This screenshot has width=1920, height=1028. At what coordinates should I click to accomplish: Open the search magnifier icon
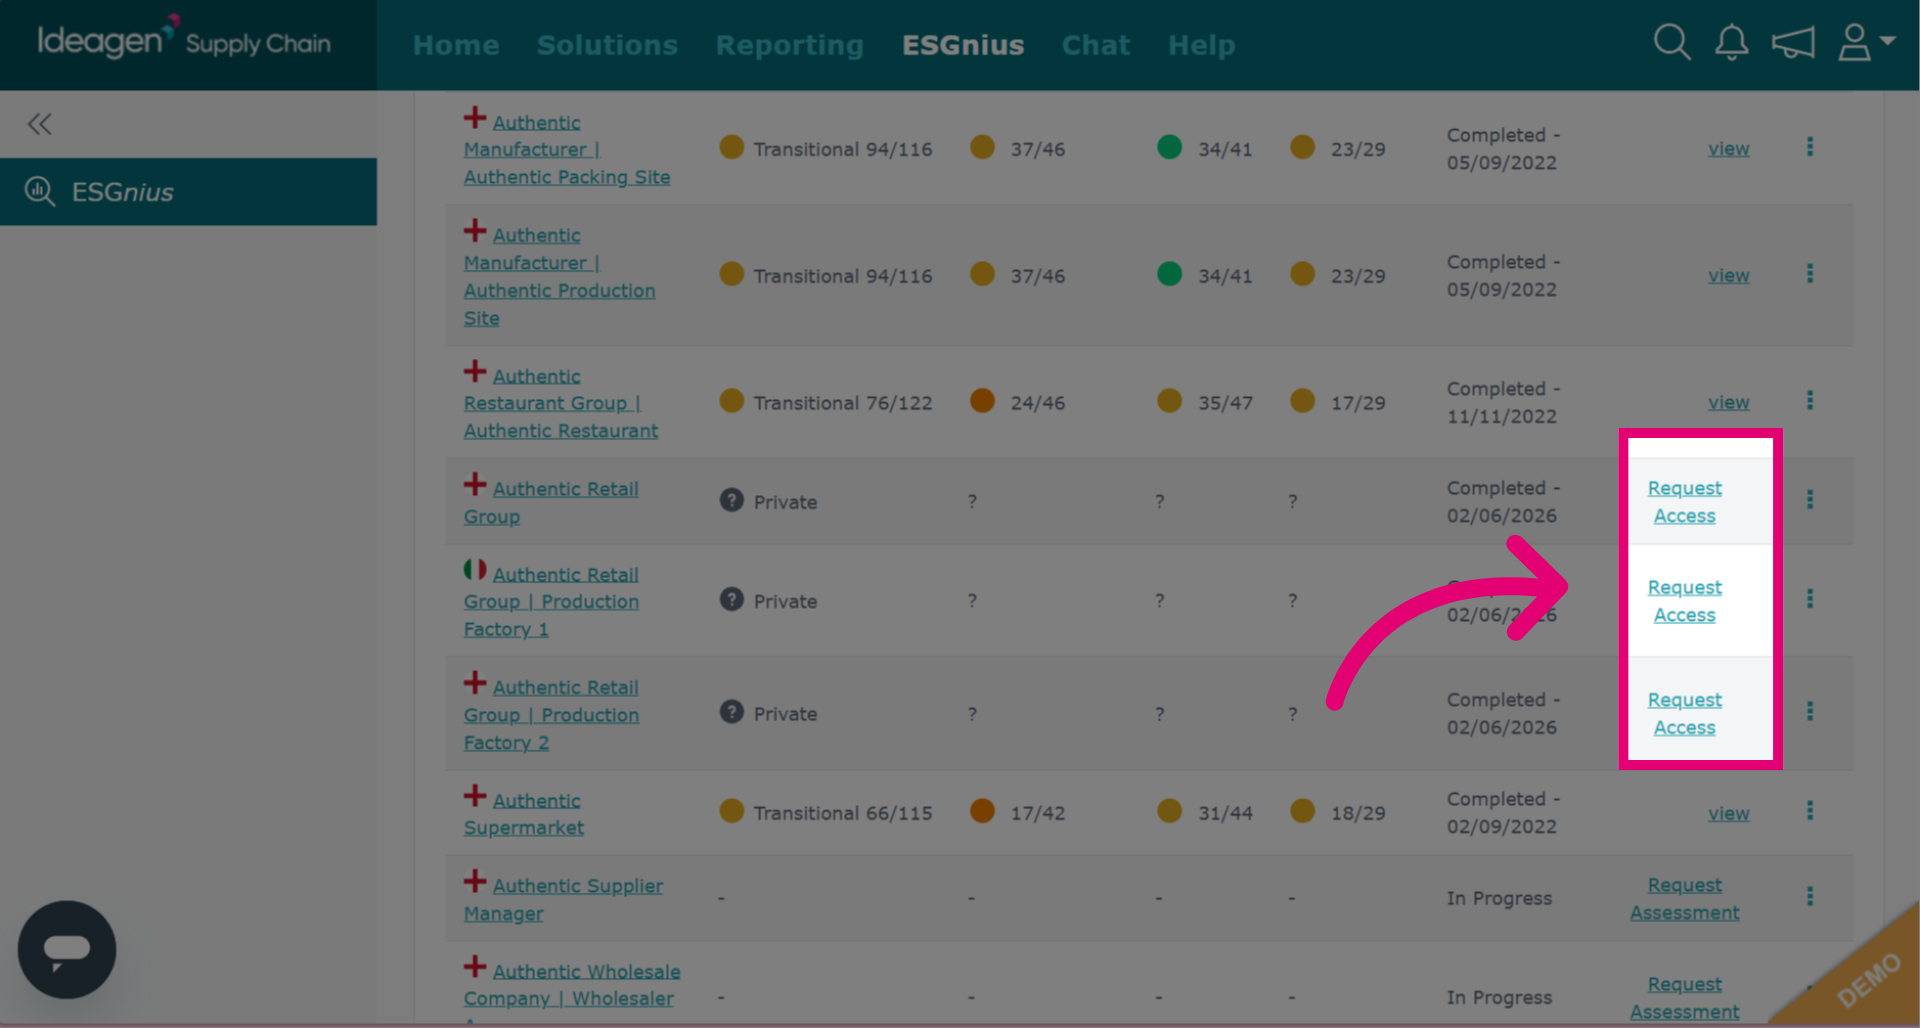1671,43
